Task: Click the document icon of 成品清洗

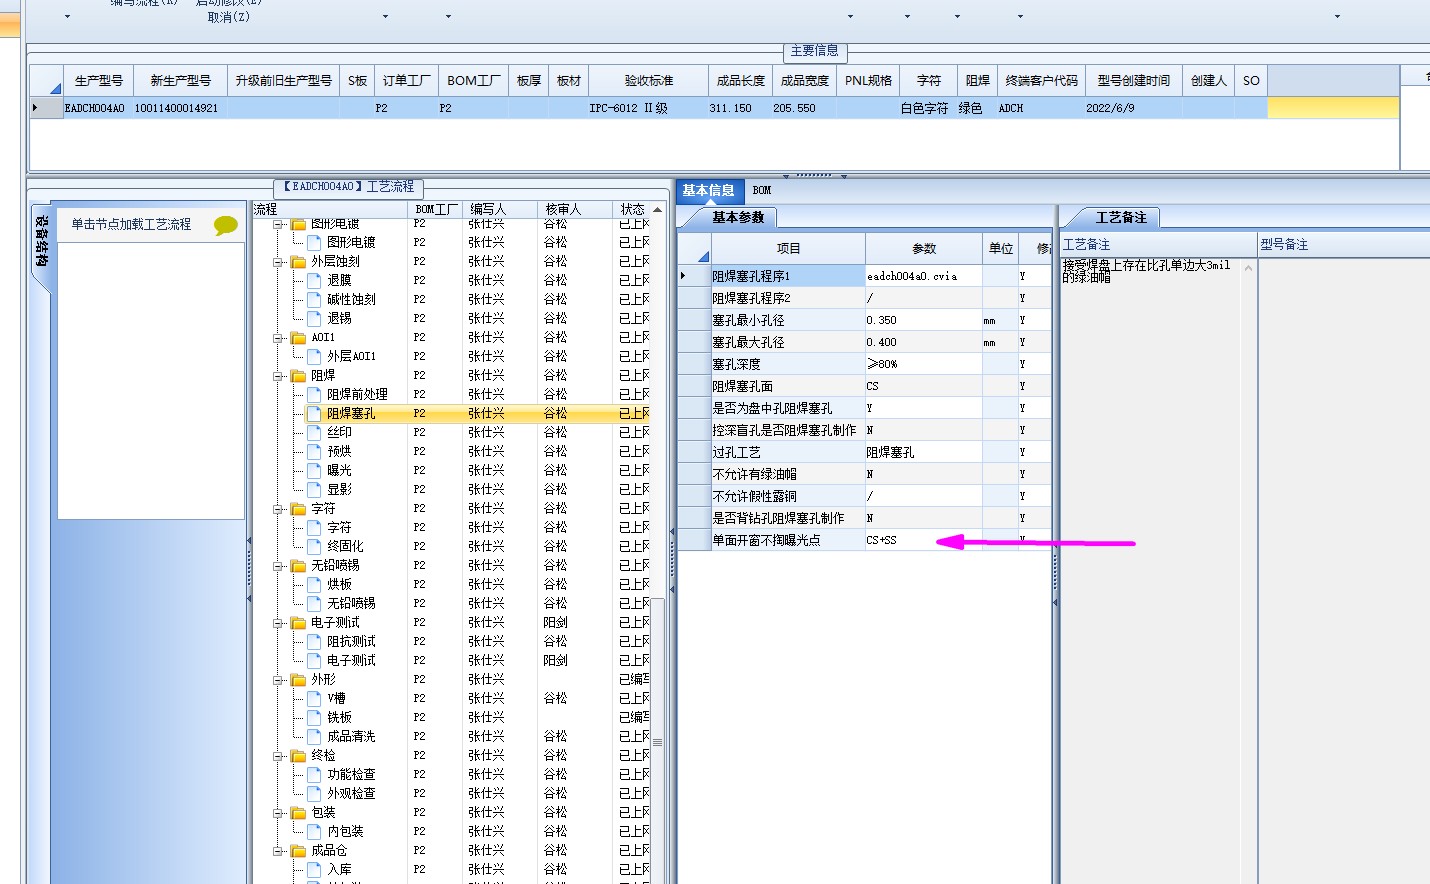Action: pyautogui.click(x=314, y=737)
